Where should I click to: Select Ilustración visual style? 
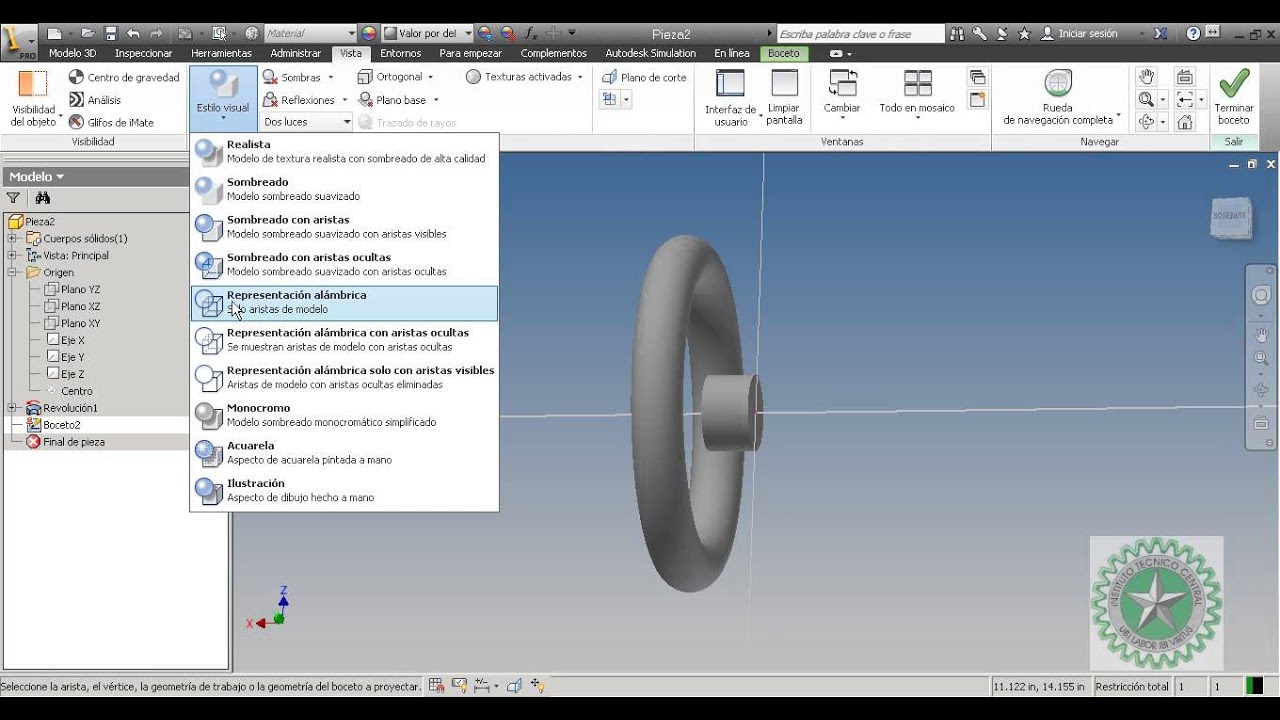[344, 490]
